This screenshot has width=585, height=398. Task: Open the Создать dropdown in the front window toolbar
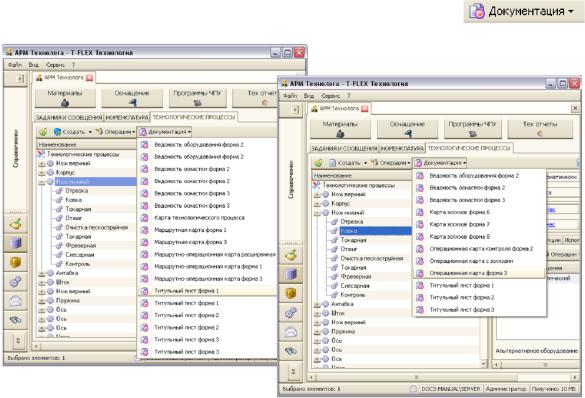[x=348, y=163]
